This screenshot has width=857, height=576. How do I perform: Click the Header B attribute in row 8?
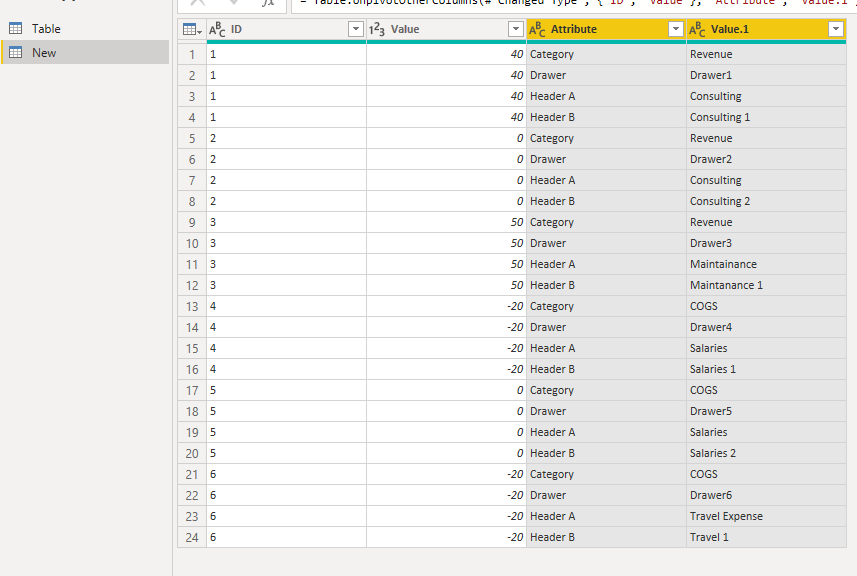pyautogui.click(x=606, y=202)
